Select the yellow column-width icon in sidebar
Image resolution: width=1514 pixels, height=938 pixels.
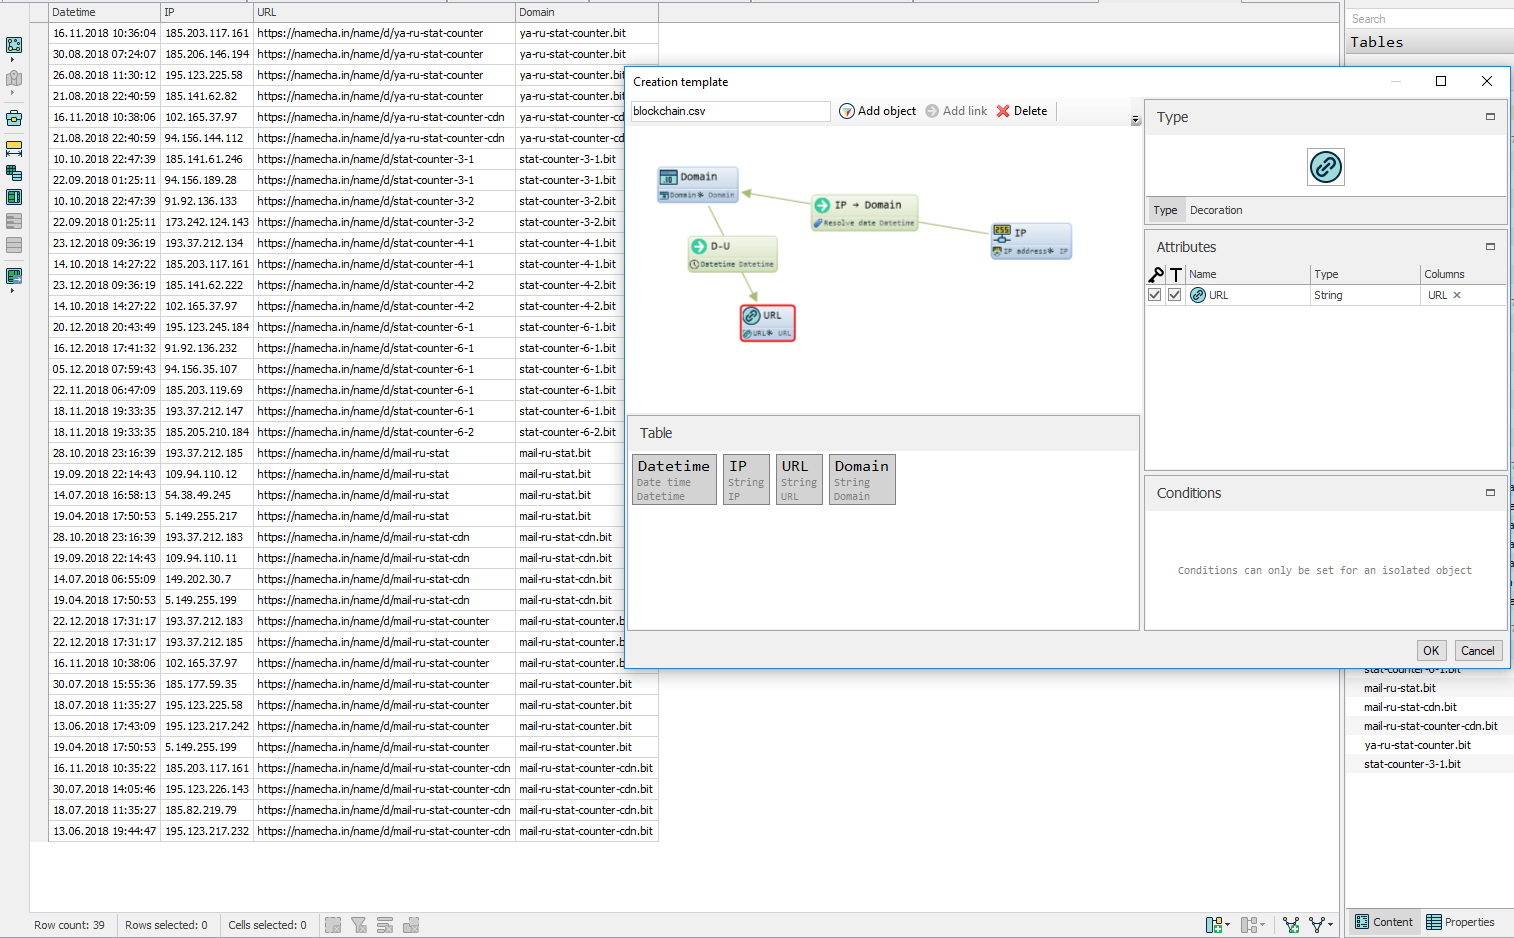(14, 149)
